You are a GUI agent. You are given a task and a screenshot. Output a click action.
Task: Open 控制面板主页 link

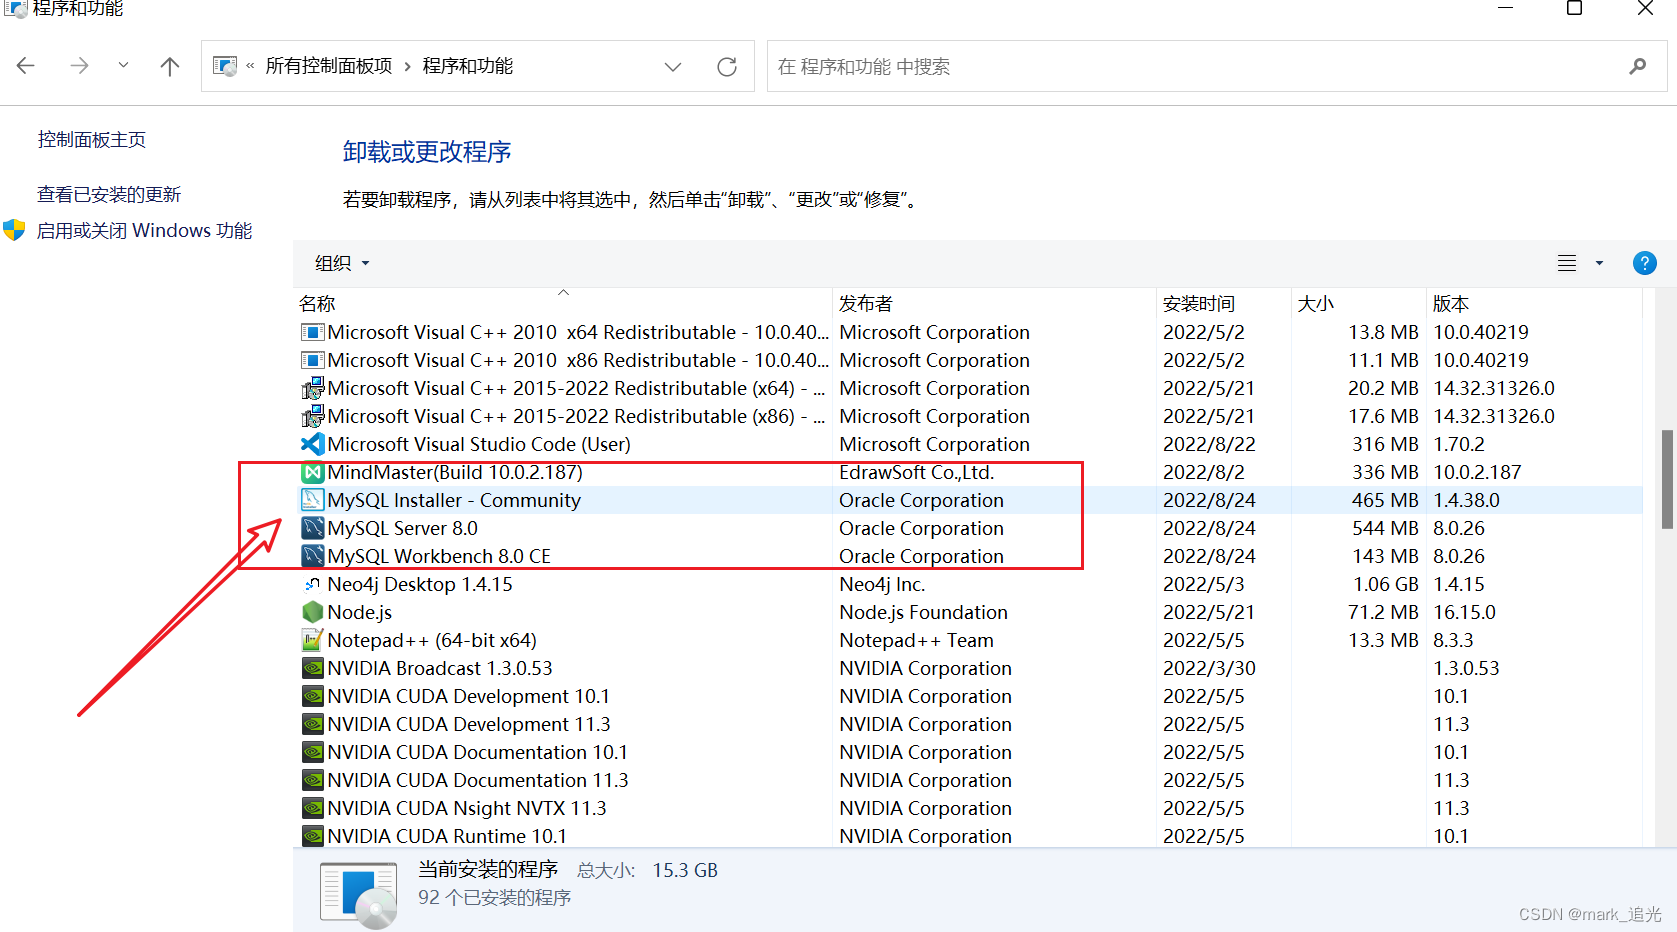tap(92, 140)
